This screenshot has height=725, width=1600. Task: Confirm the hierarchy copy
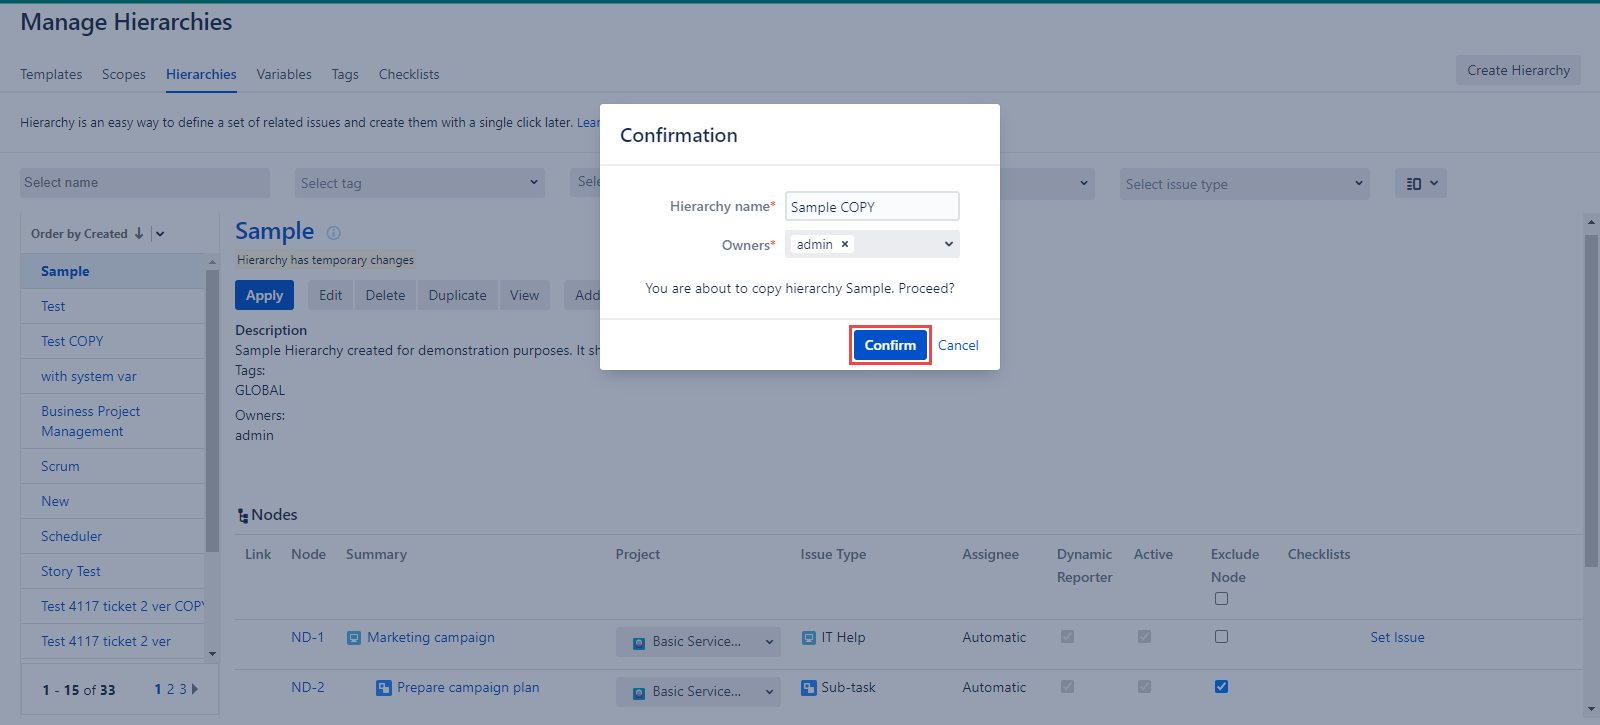pos(889,345)
